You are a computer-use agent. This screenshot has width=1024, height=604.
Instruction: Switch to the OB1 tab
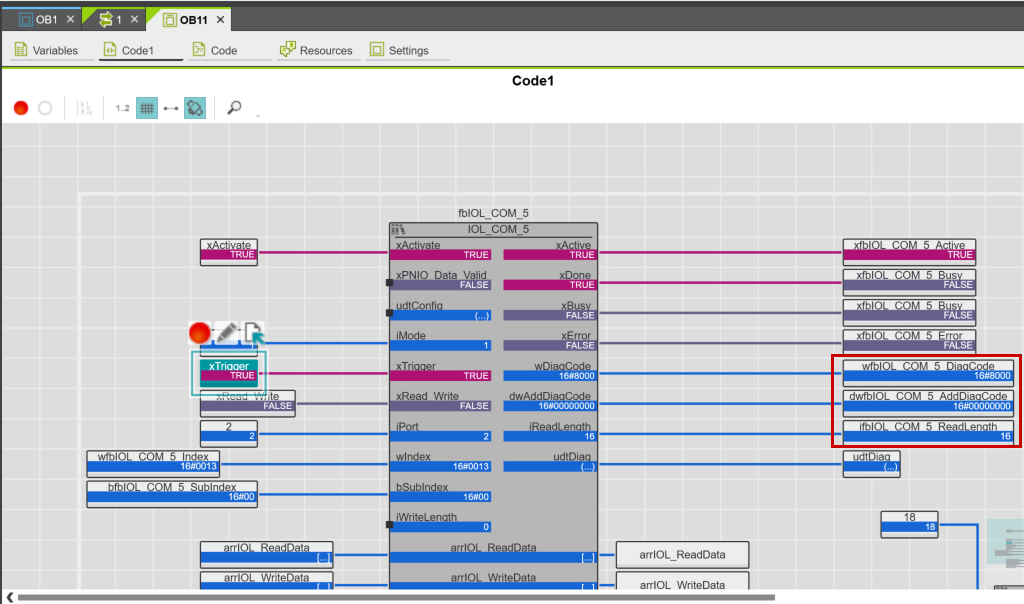[x=47, y=19]
